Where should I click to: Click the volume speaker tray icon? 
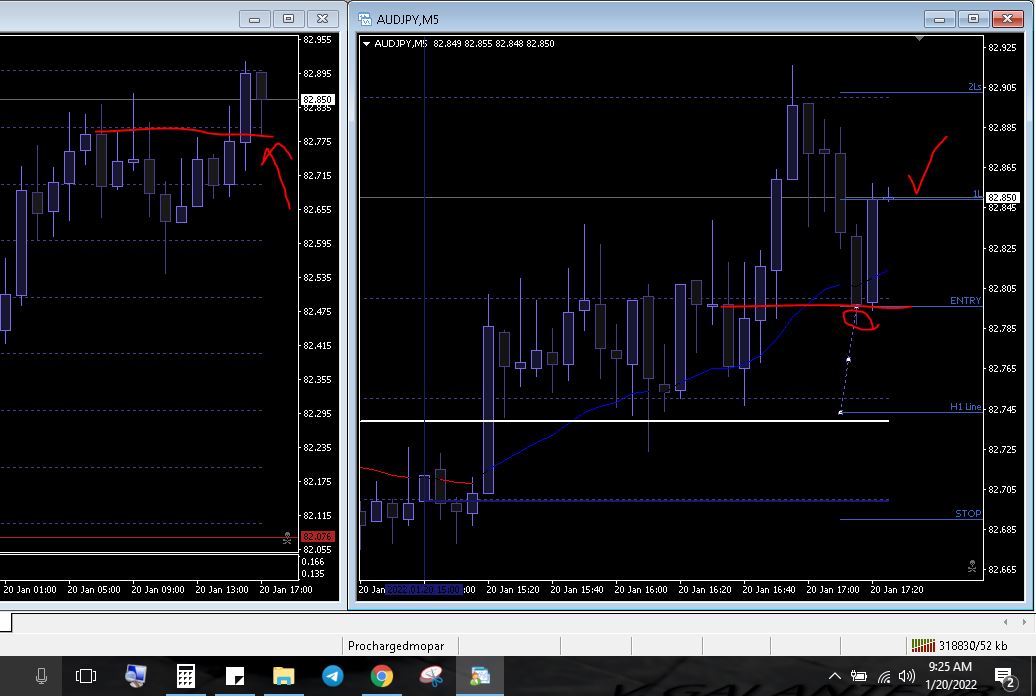pos(907,677)
